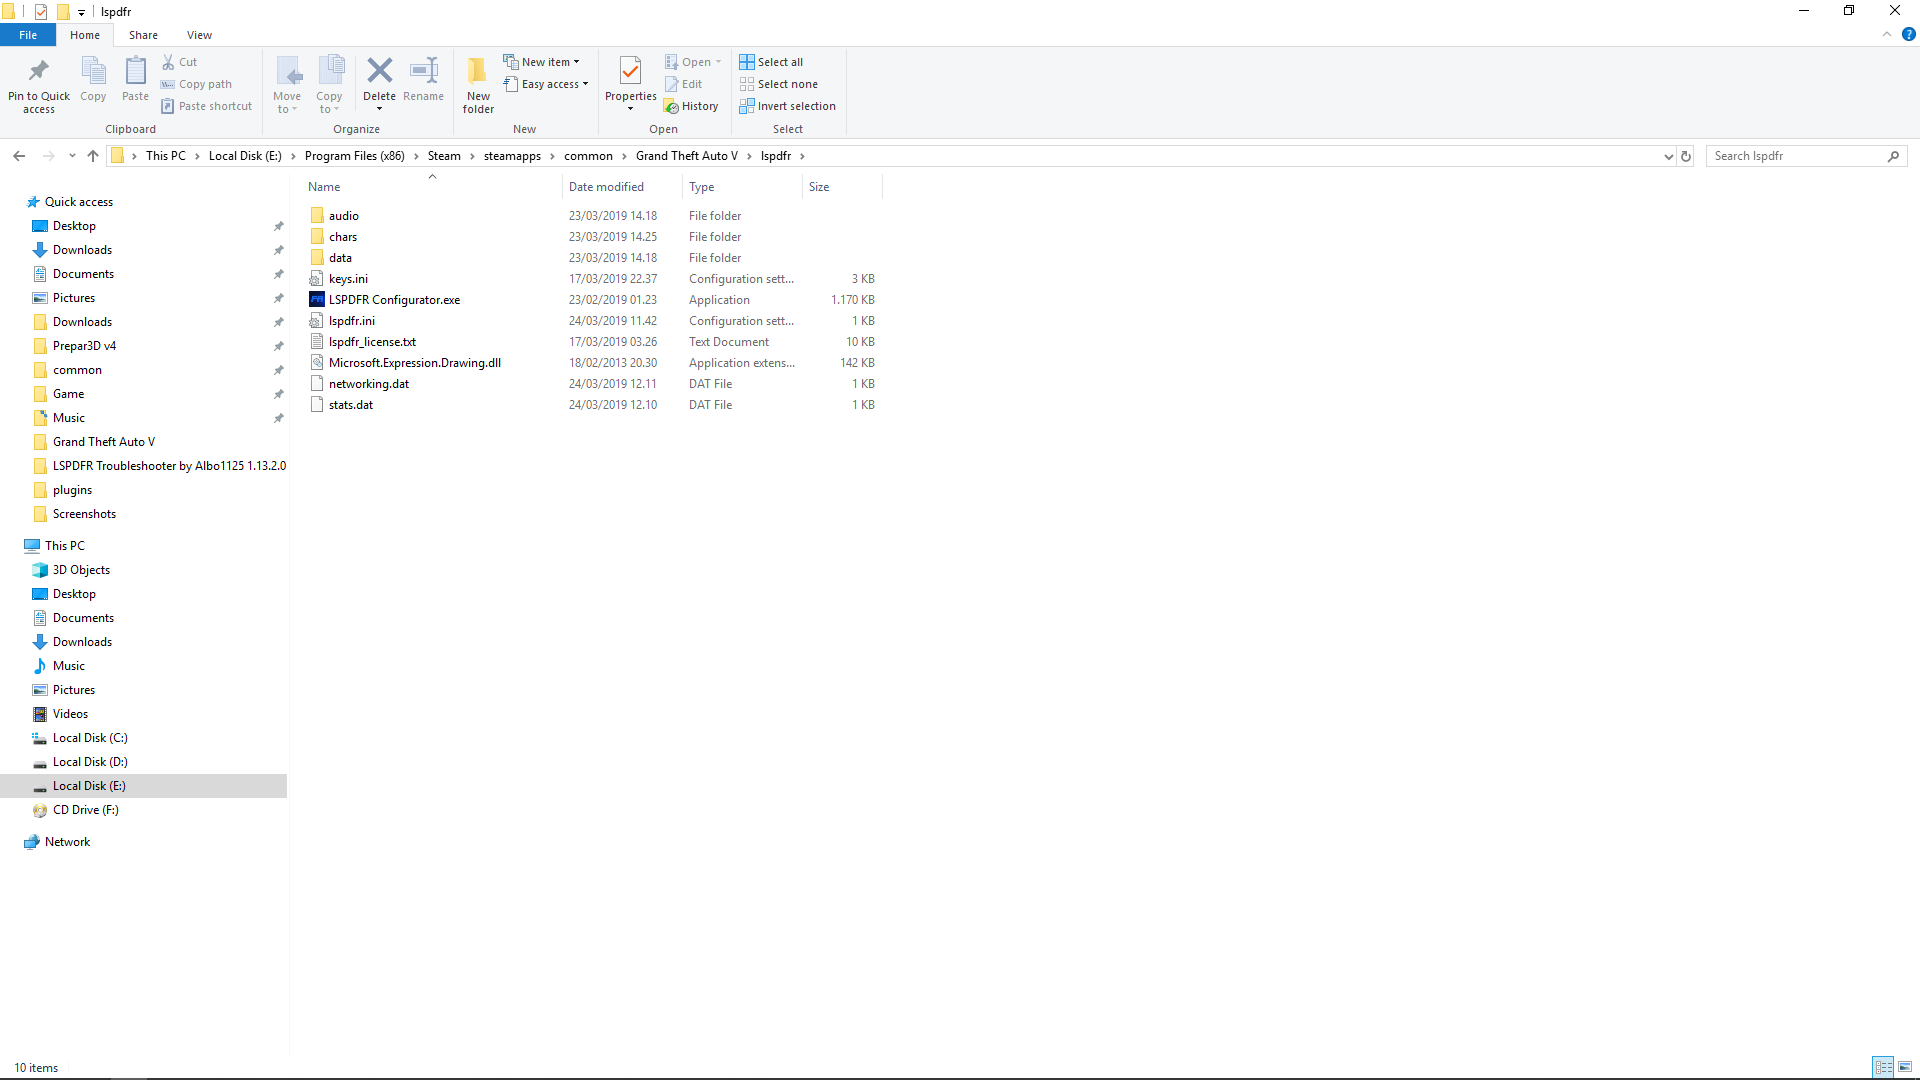The height and width of the screenshot is (1080, 1920).
Task: Click Pin to Quick access icon
Action: coord(39,72)
